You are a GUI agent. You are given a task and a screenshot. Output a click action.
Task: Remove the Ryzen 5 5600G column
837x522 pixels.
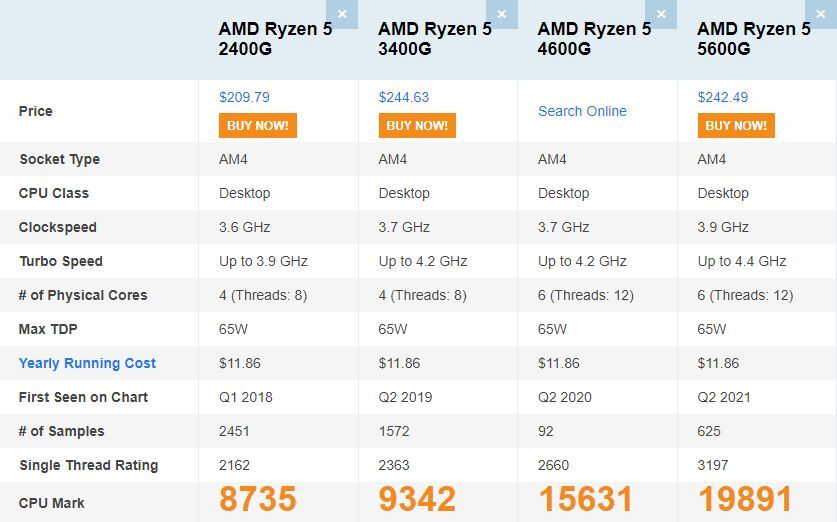click(x=821, y=14)
